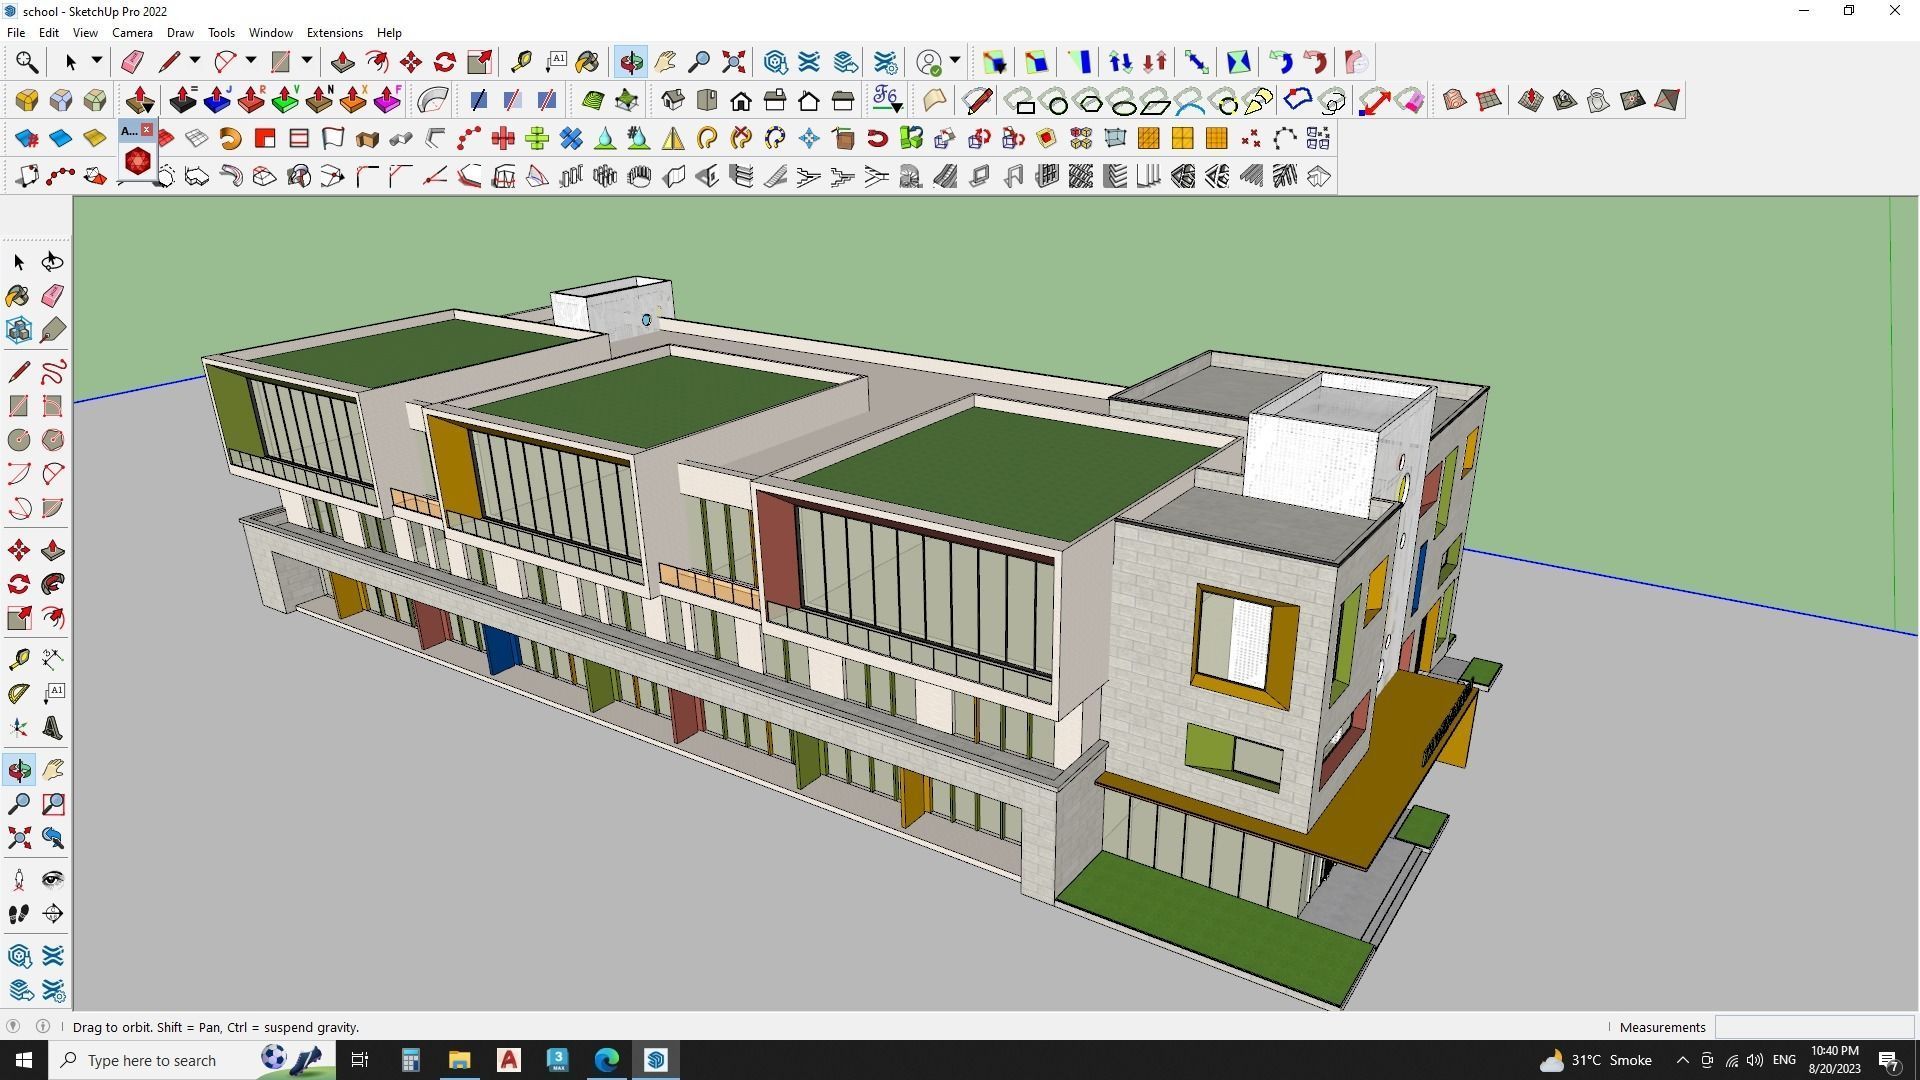
Task: Open the Tools menu
Action: click(221, 33)
